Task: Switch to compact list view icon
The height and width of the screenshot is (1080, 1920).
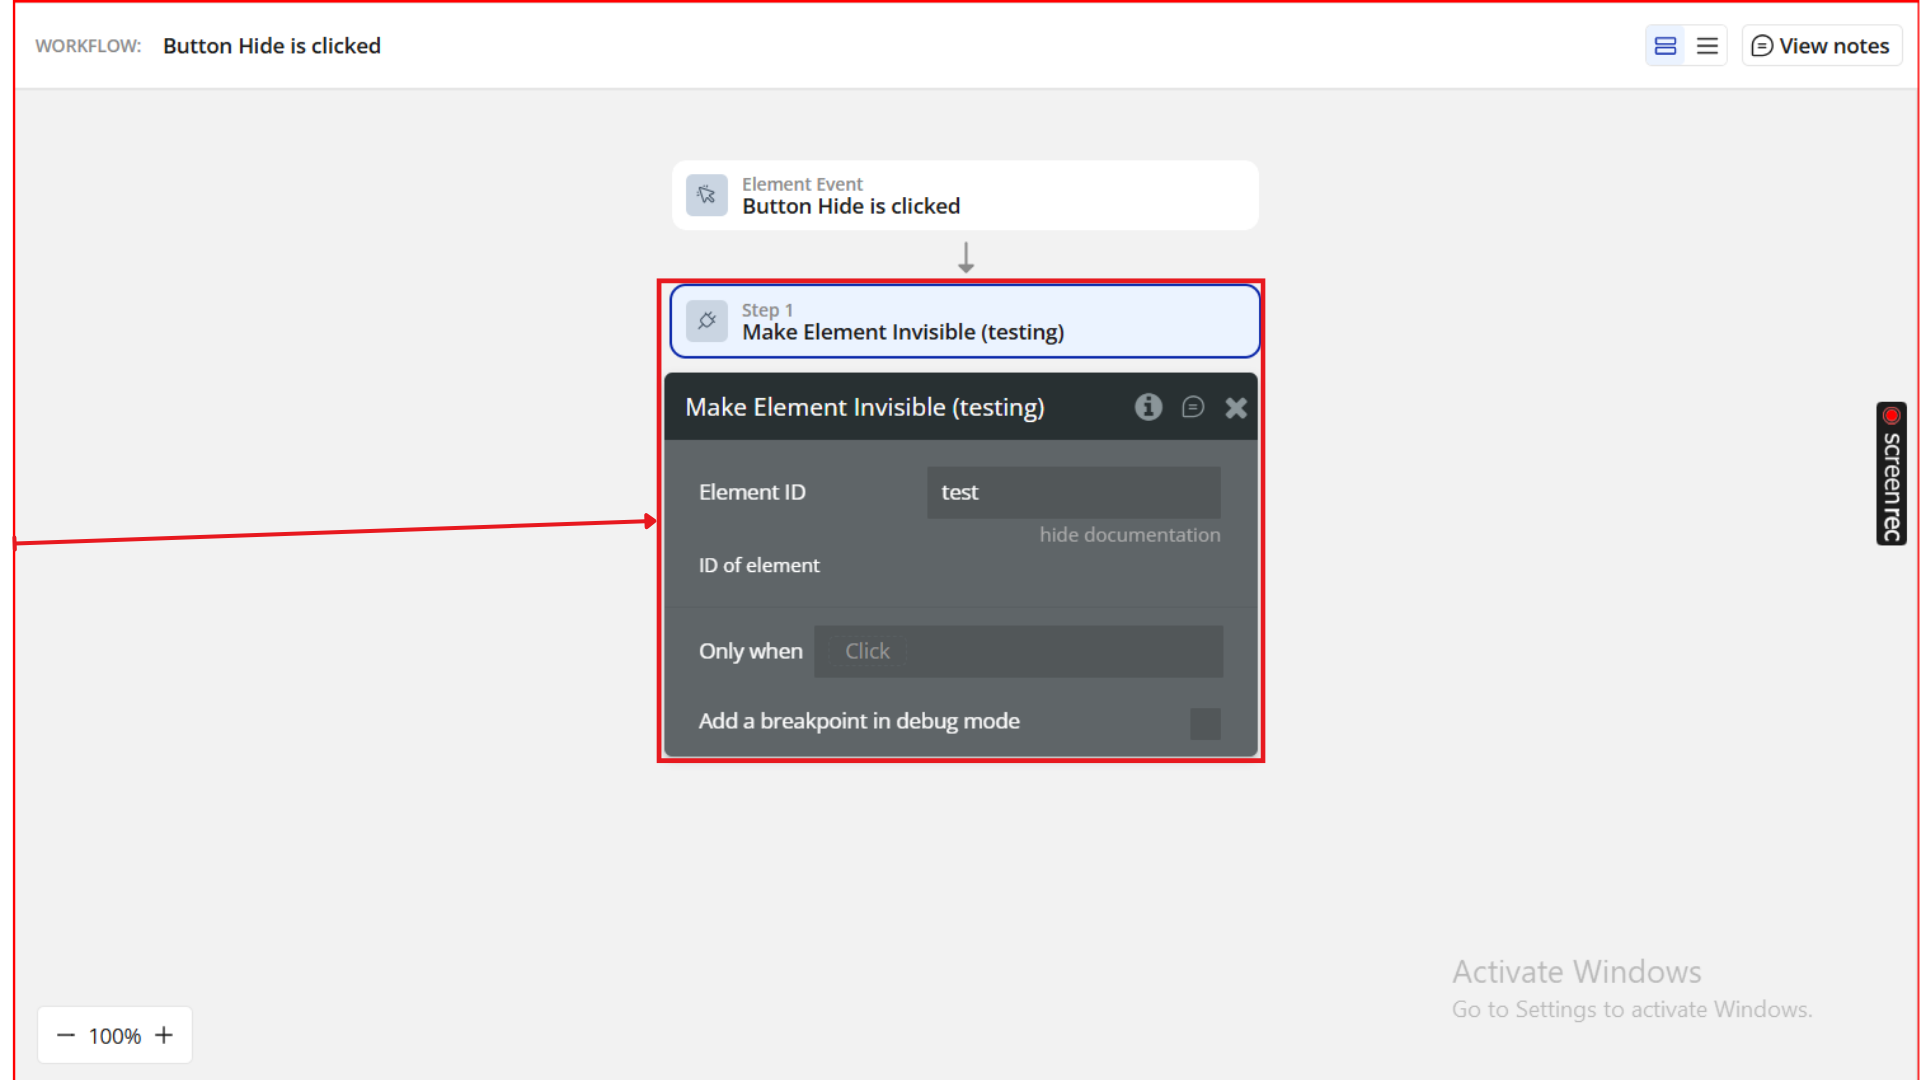Action: pos(1707,46)
